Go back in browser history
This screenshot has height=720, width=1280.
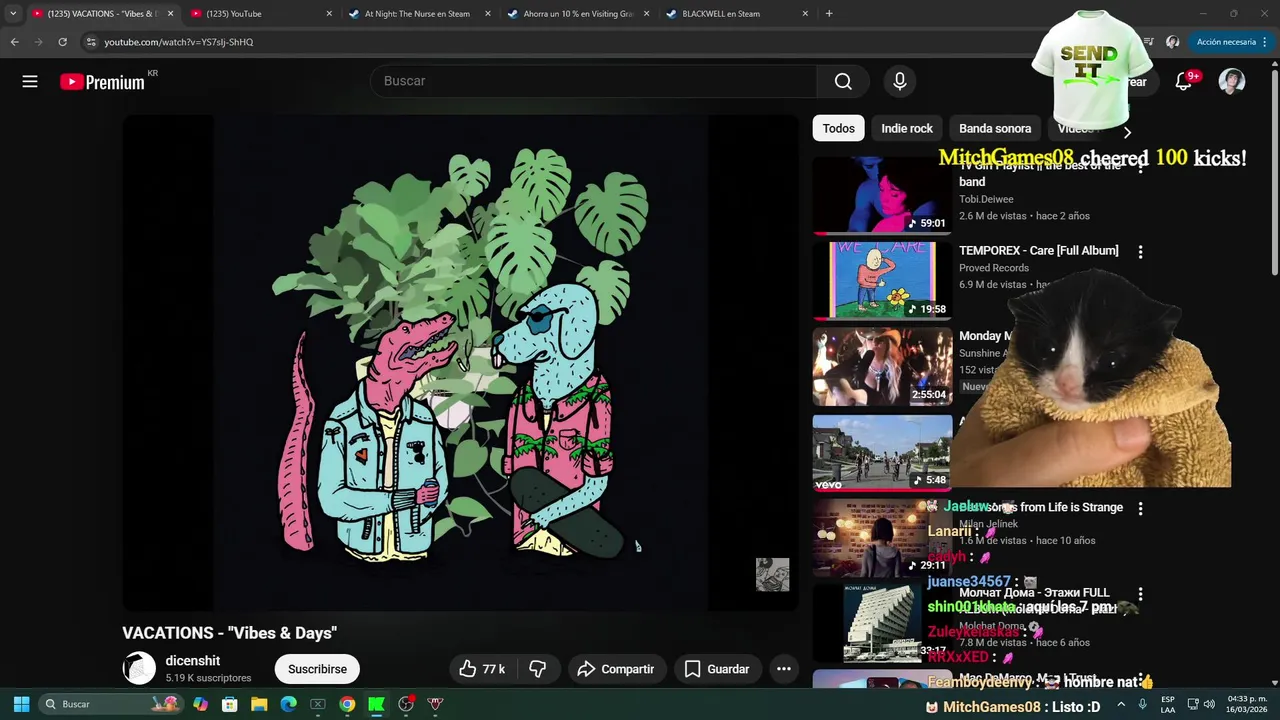14,42
